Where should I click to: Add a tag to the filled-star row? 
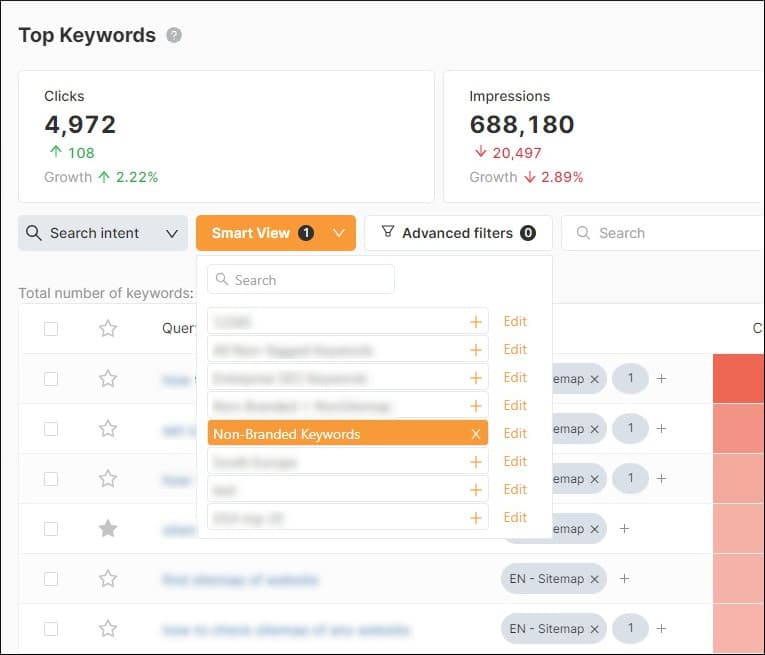(x=624, y=529)
